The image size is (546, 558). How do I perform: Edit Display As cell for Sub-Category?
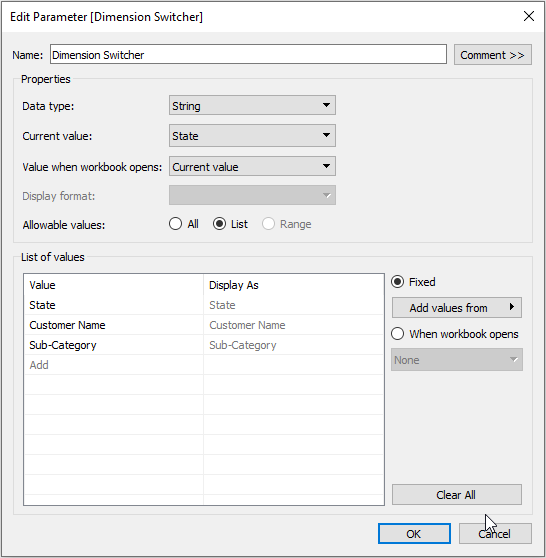[294, 345]
